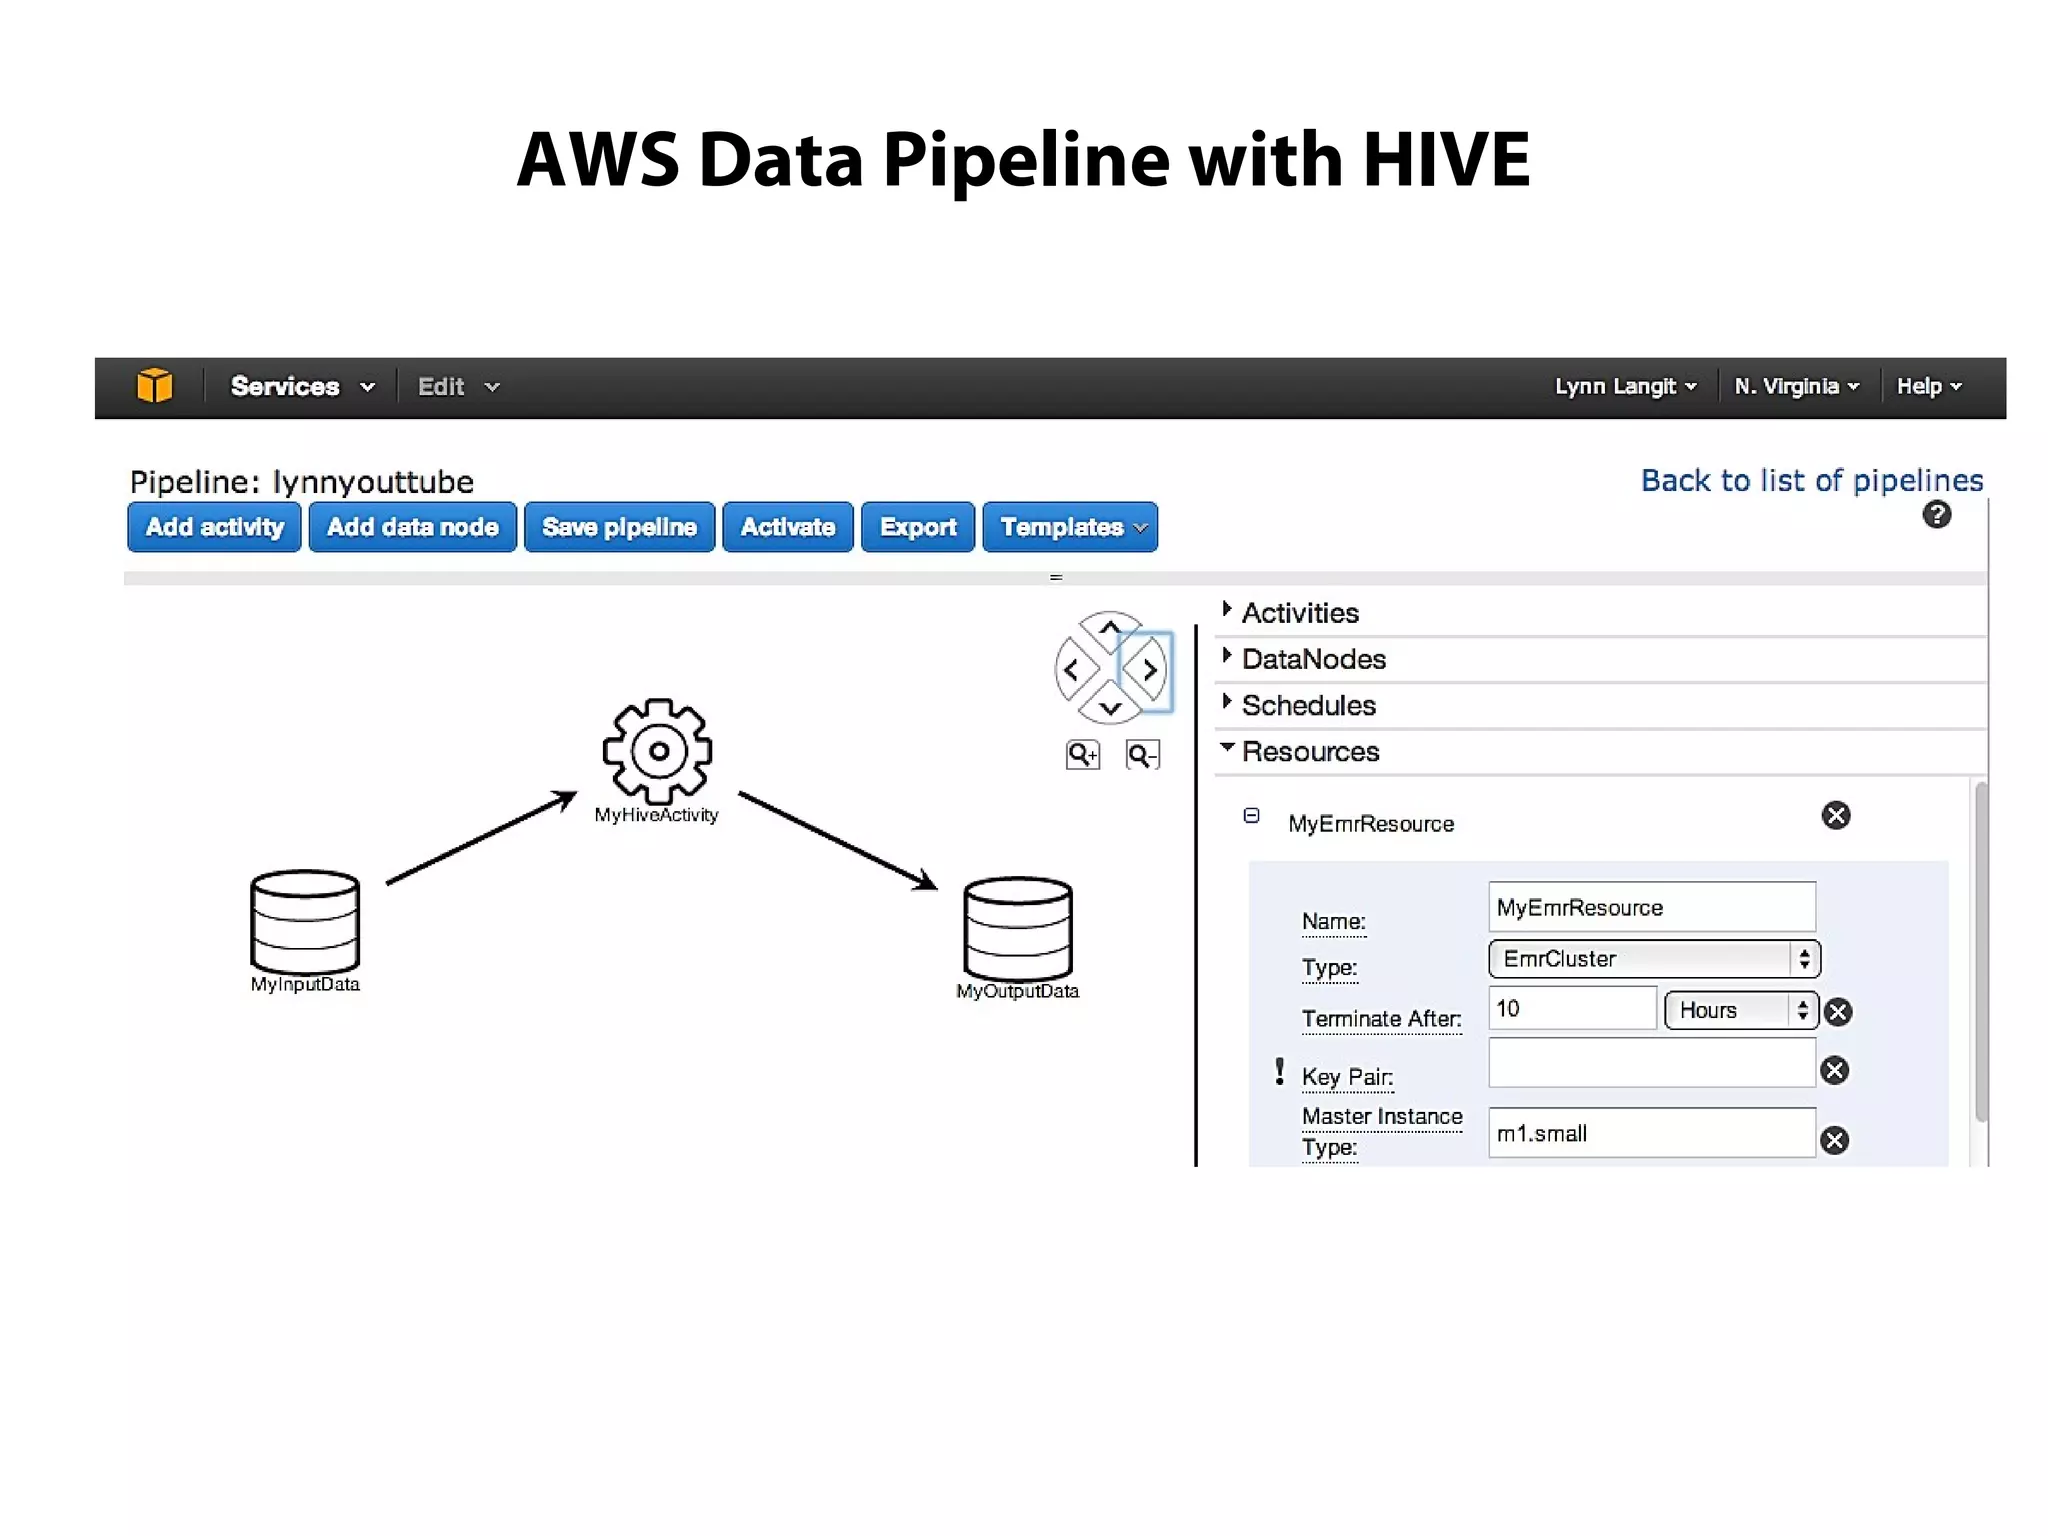
Task: Click the Key Pair warning exclamation icon
Action: point(1279,1072)
